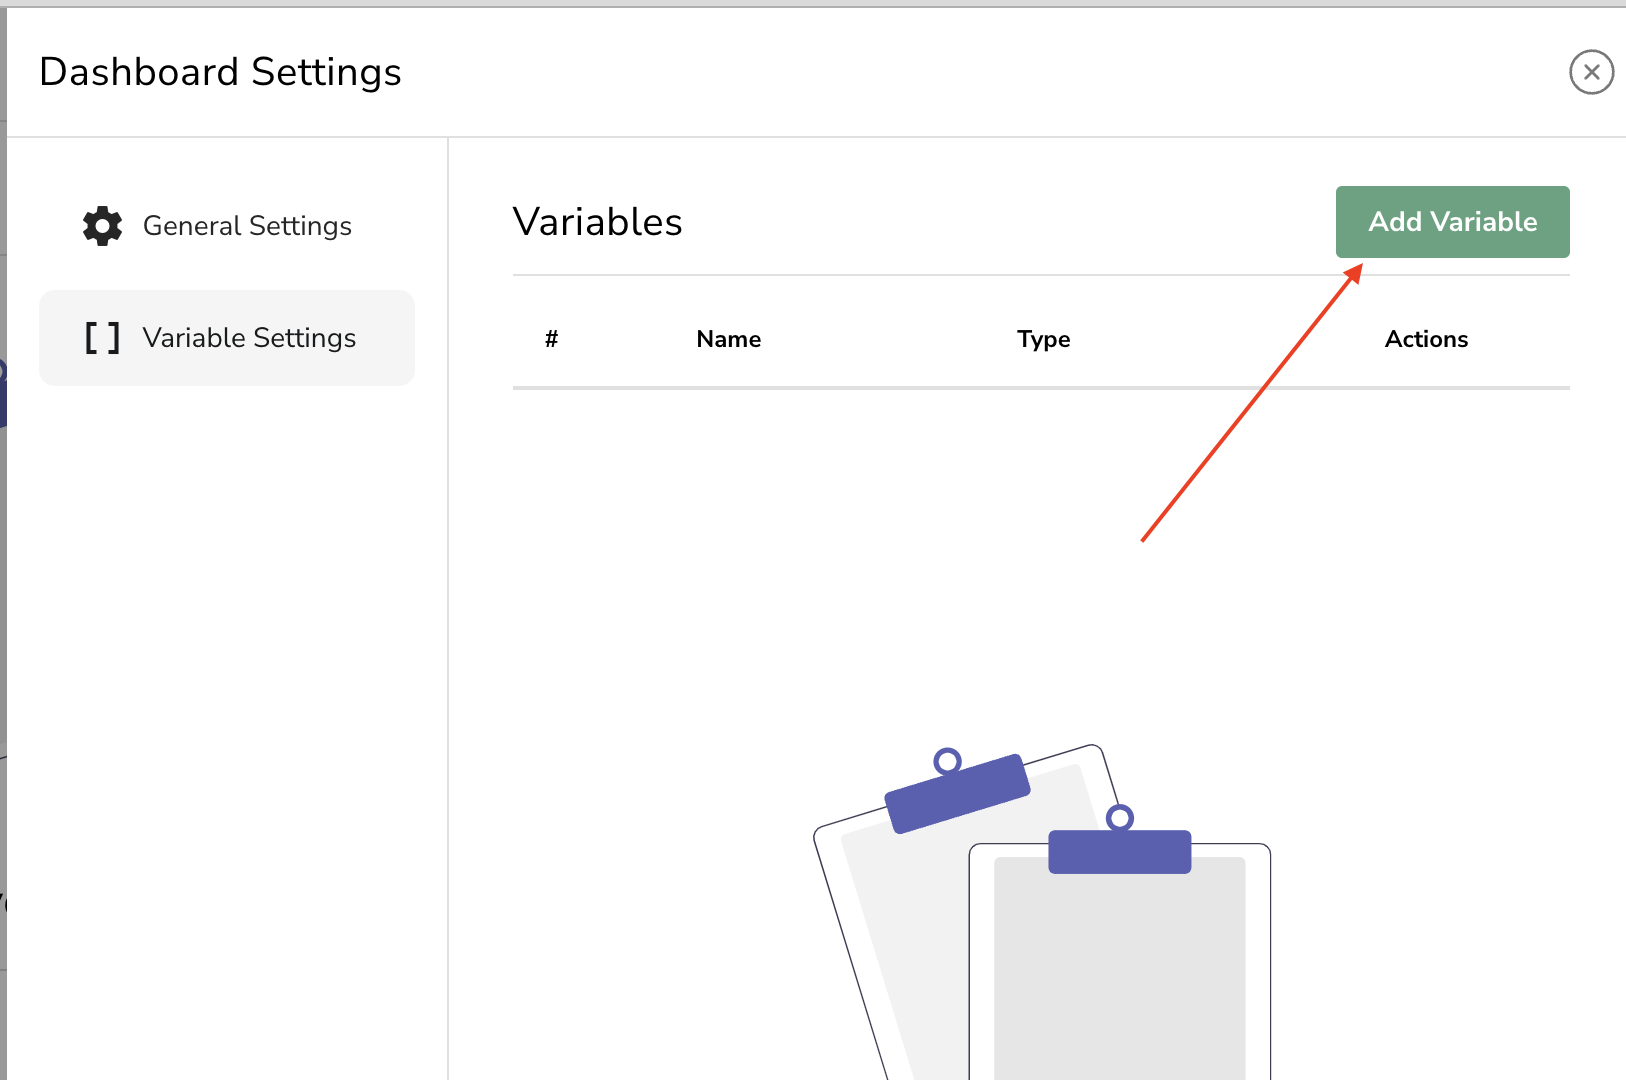Click the gear icon beside General Settings

(x=102, y=226)
